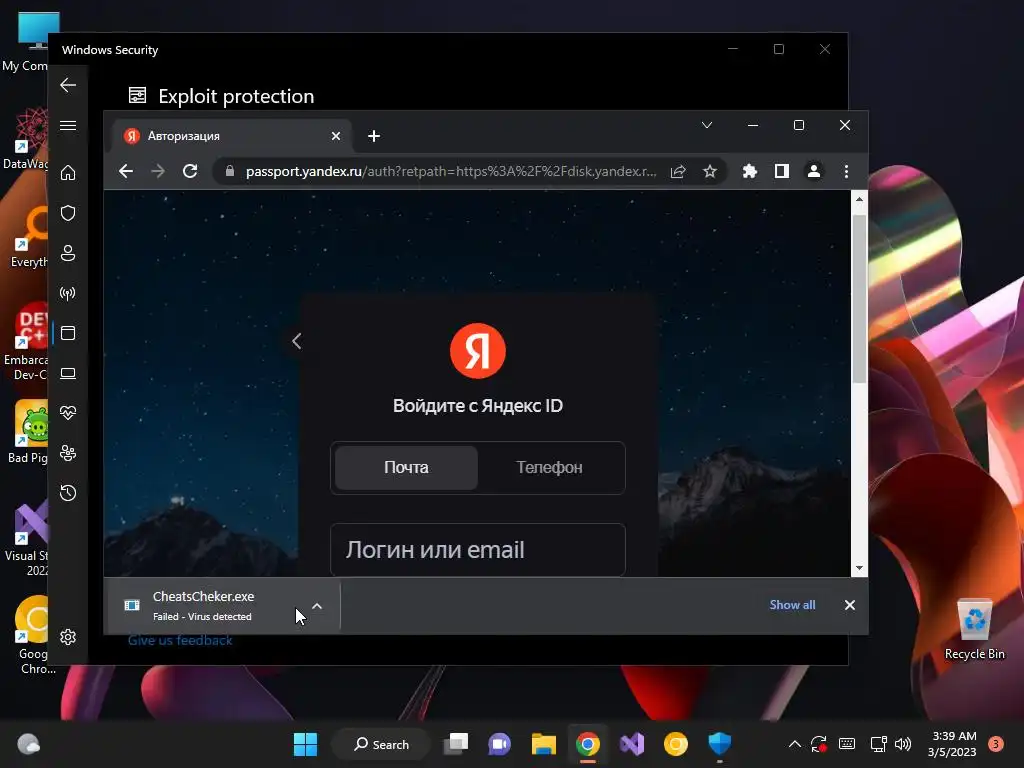Image resolution: width=1024 pixels, height=768 pixels.
Task: Click the sync update tray icon
Action: pos(819,744)
